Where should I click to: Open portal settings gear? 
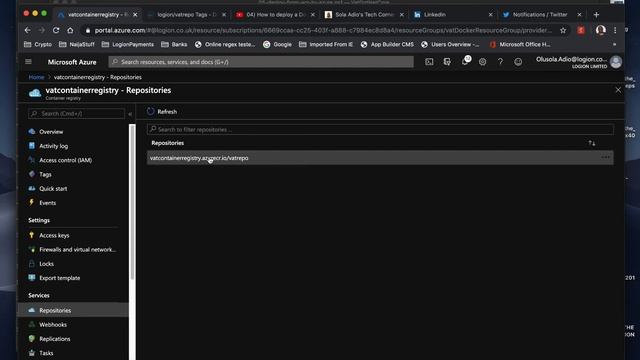pyautogui.click(x=482, y=62)
